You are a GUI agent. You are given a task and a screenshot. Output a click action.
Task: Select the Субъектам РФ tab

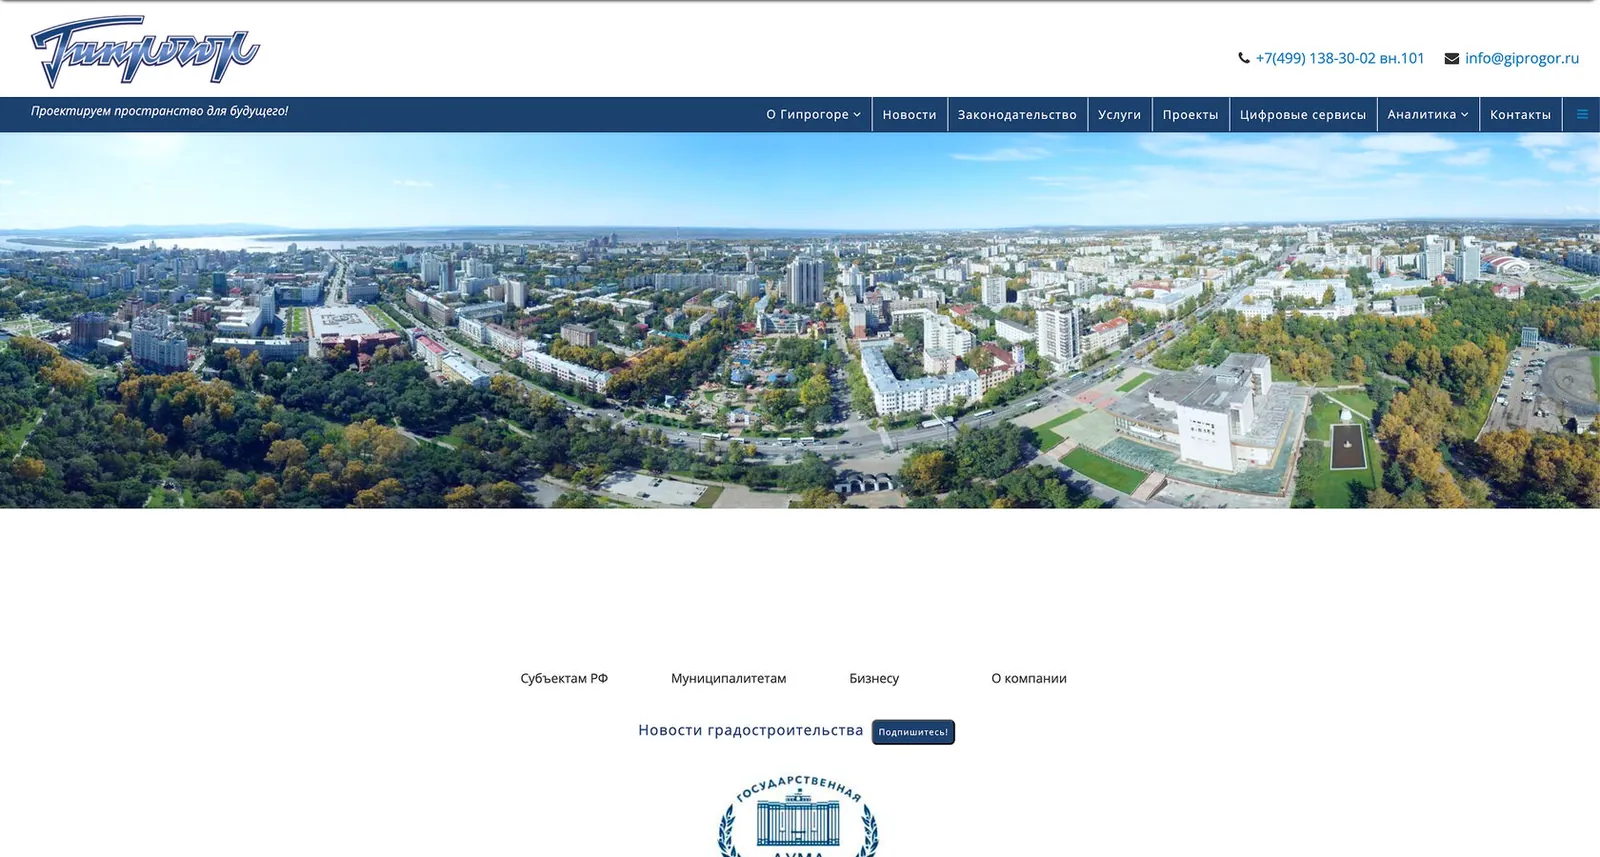click(x=564, y=678)
